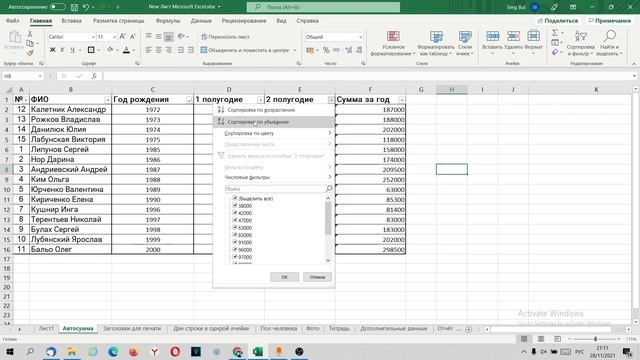Image resolution: width=640 pixels, height=360 pixels.
Task: Switch to Page Layout view icon
Action: 540,339
